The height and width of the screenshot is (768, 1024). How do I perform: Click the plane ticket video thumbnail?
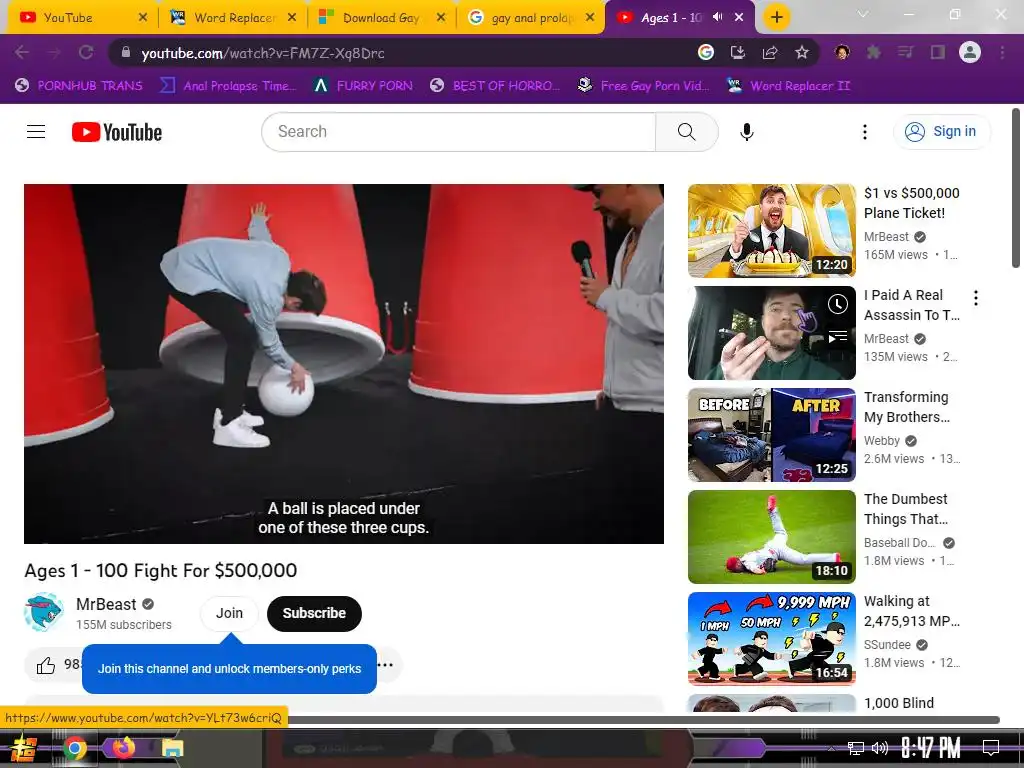(x=771, y=231)
